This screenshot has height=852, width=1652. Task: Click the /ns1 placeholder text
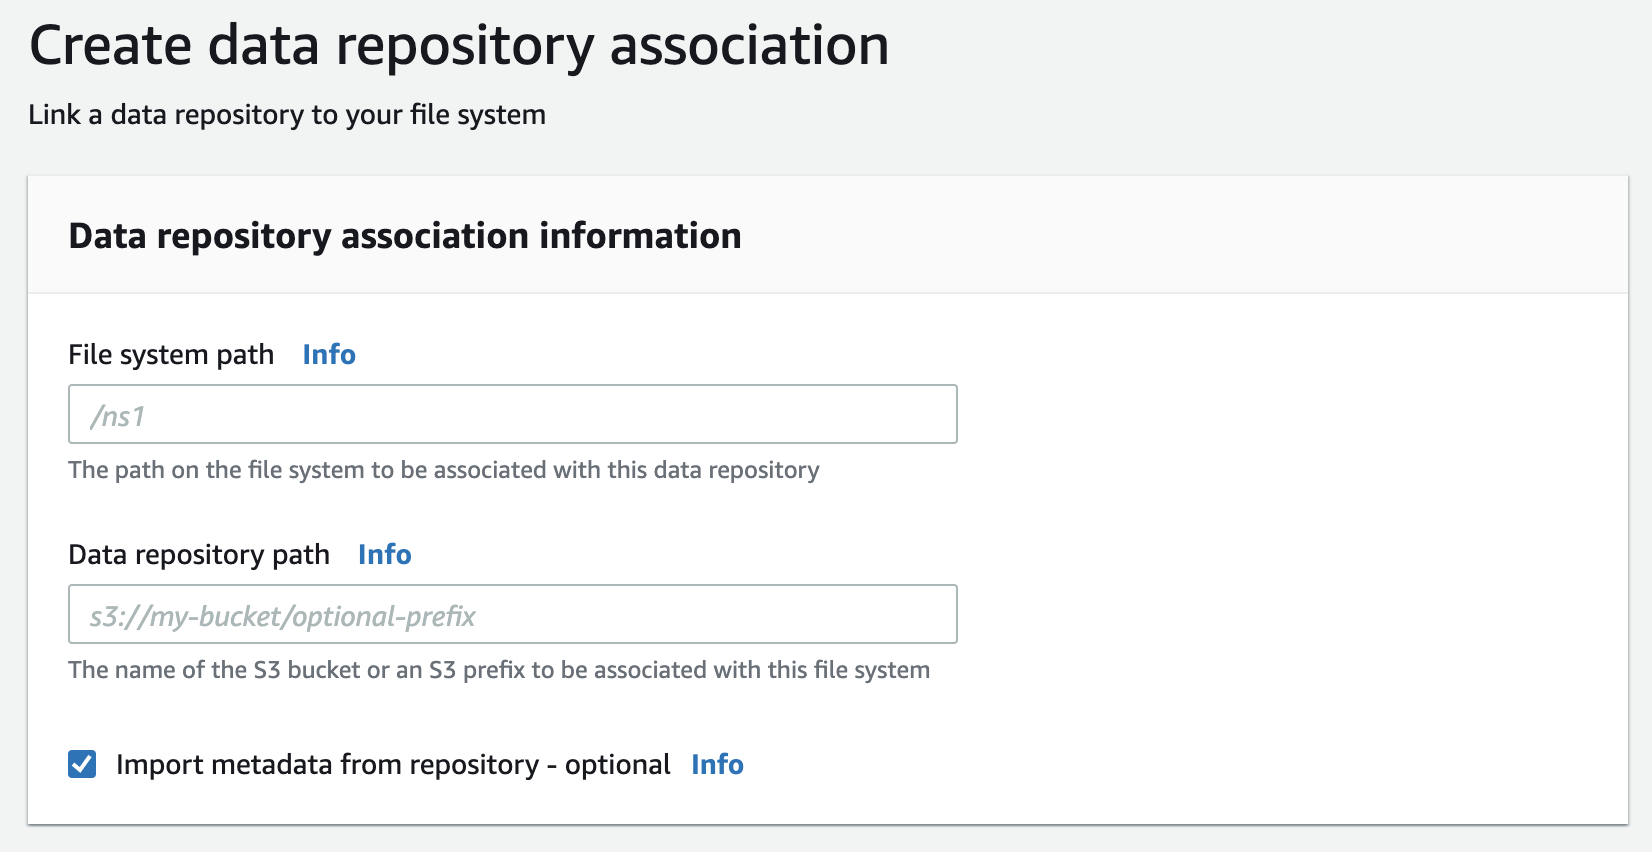pos(118,416)
